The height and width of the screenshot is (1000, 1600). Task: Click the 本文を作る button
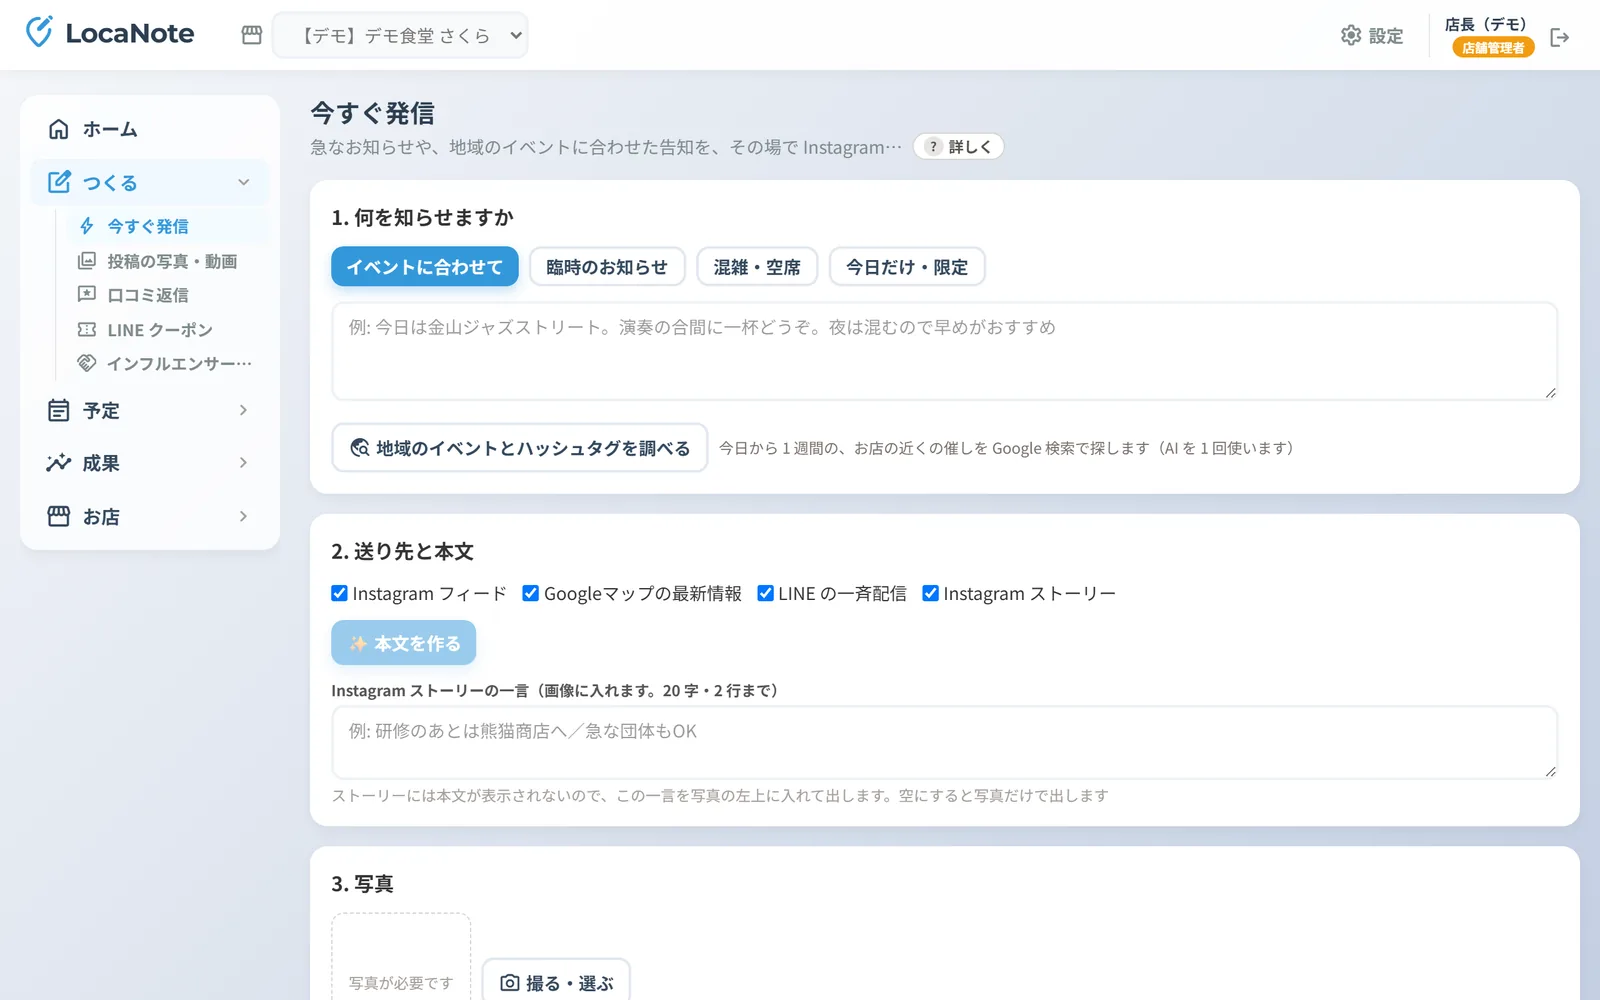click(x=404, y=643)
